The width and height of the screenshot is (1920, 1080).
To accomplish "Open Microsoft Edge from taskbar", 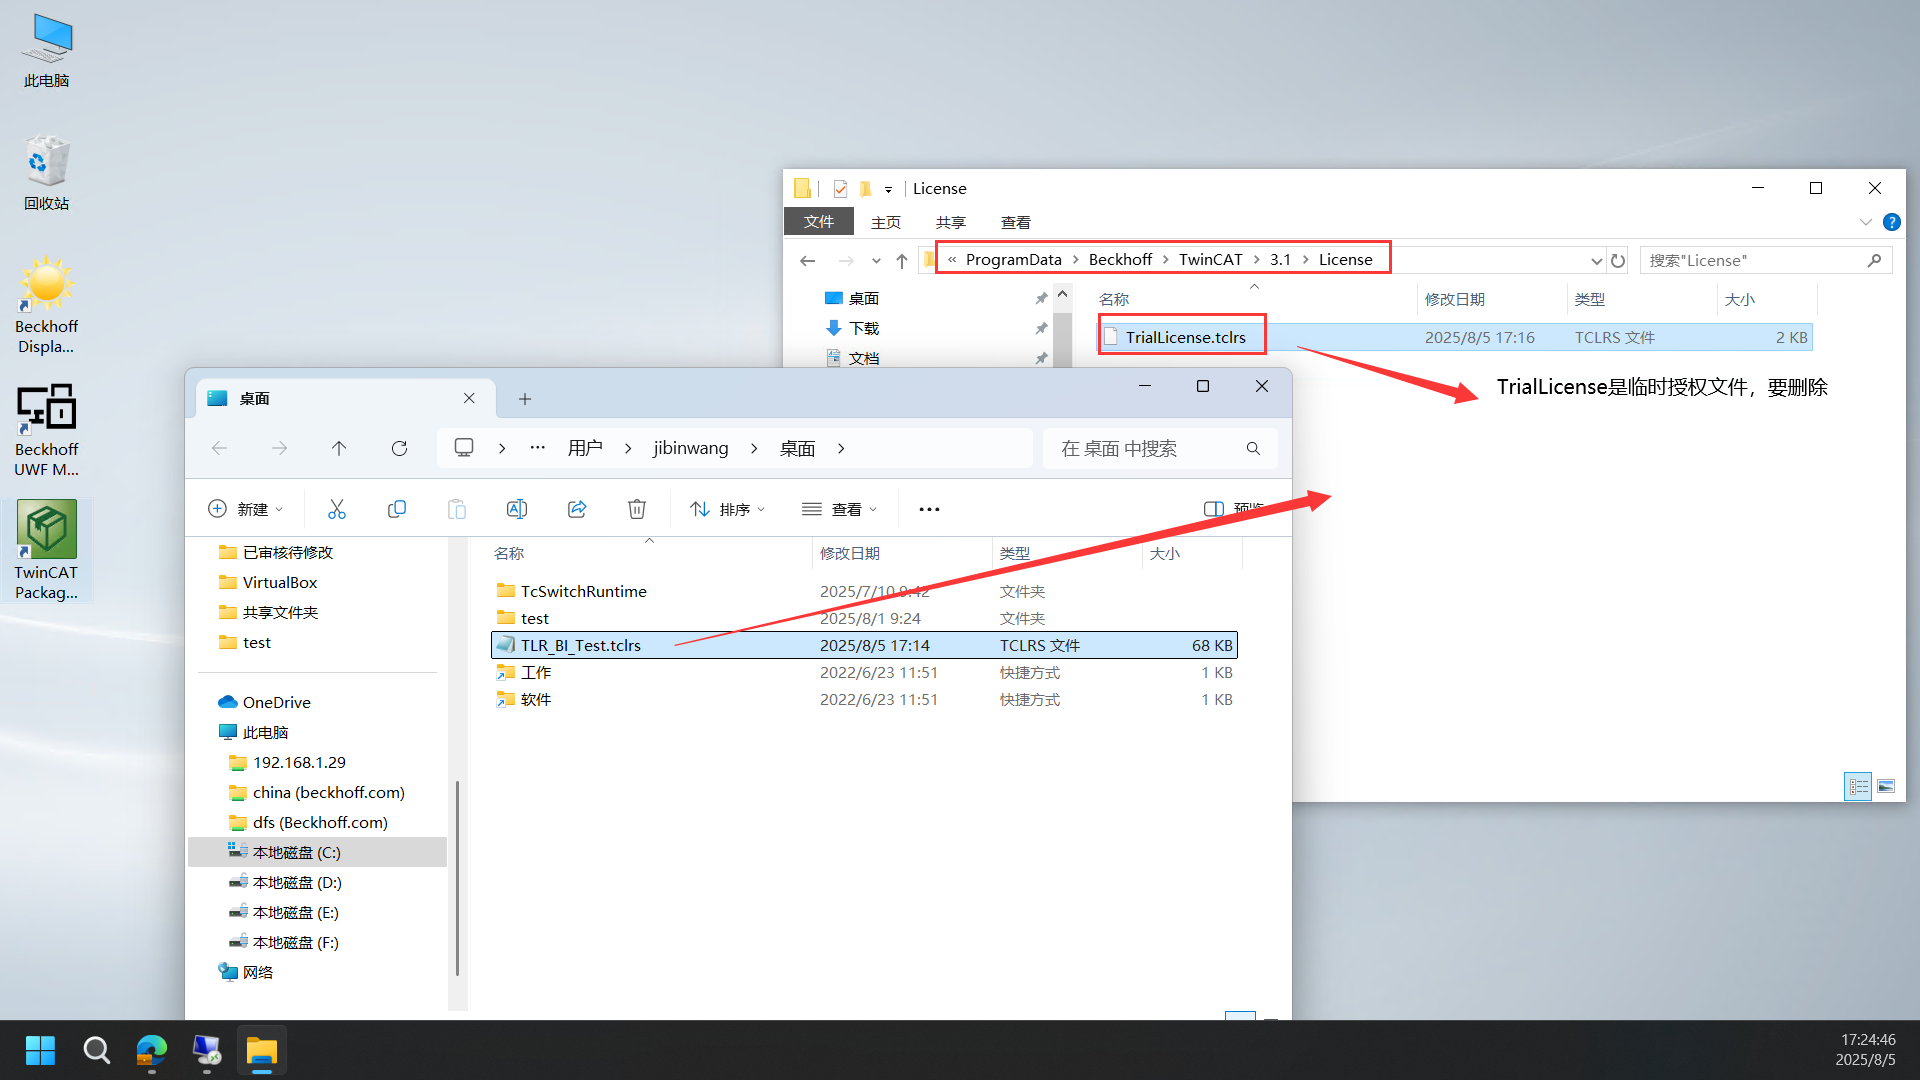I will click(152, 1050).
